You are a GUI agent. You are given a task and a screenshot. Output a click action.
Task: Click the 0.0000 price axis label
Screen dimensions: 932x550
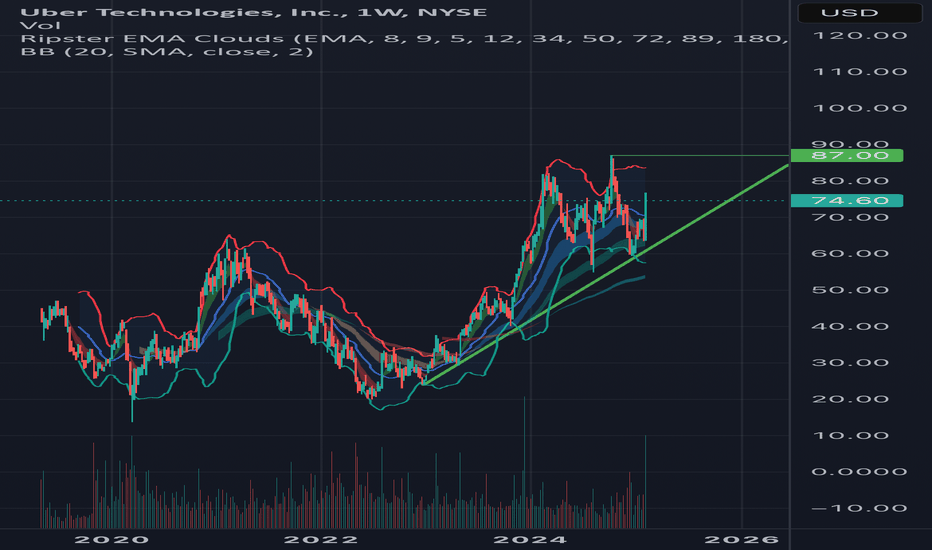pos(859,472)
